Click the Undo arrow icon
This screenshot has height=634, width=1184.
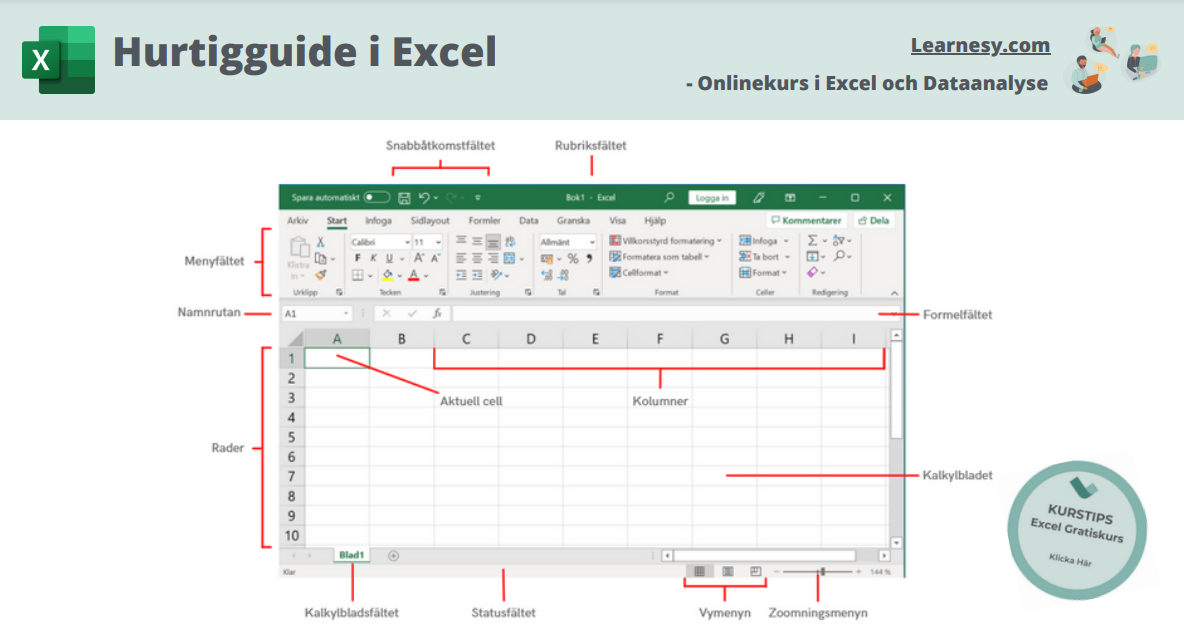(424, 198)
